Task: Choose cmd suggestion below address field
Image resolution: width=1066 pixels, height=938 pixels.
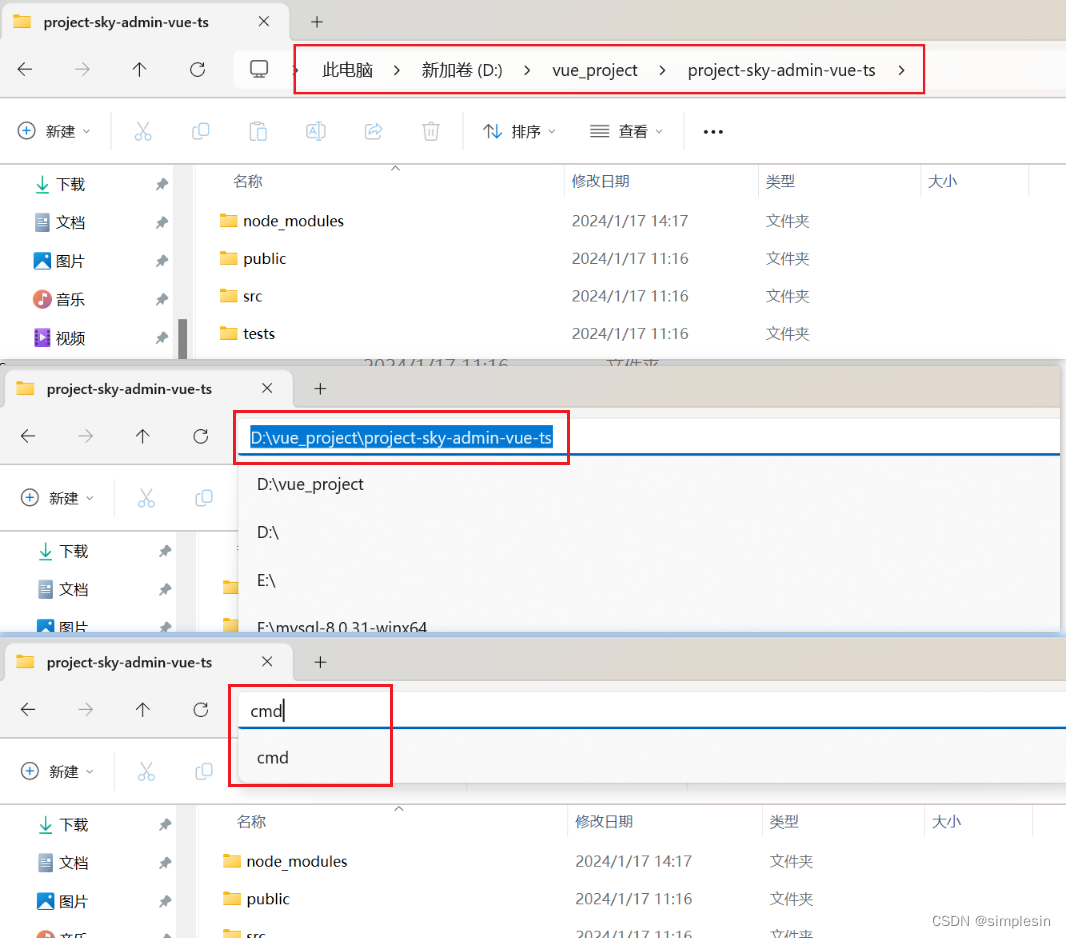Action: tap(273, 757)
